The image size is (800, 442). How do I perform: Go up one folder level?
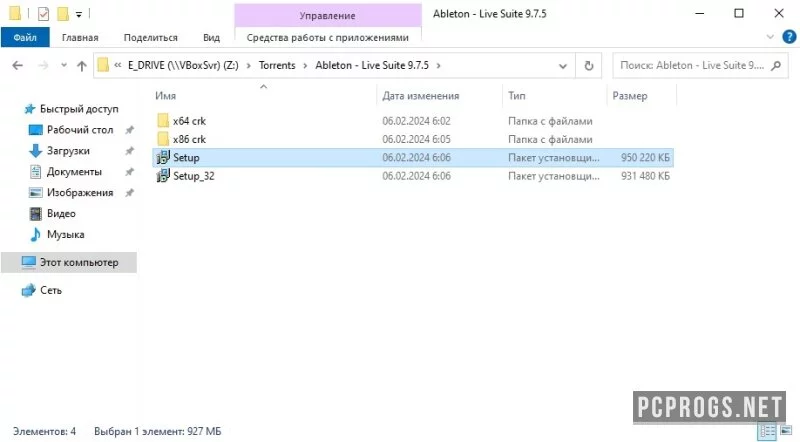82,65
